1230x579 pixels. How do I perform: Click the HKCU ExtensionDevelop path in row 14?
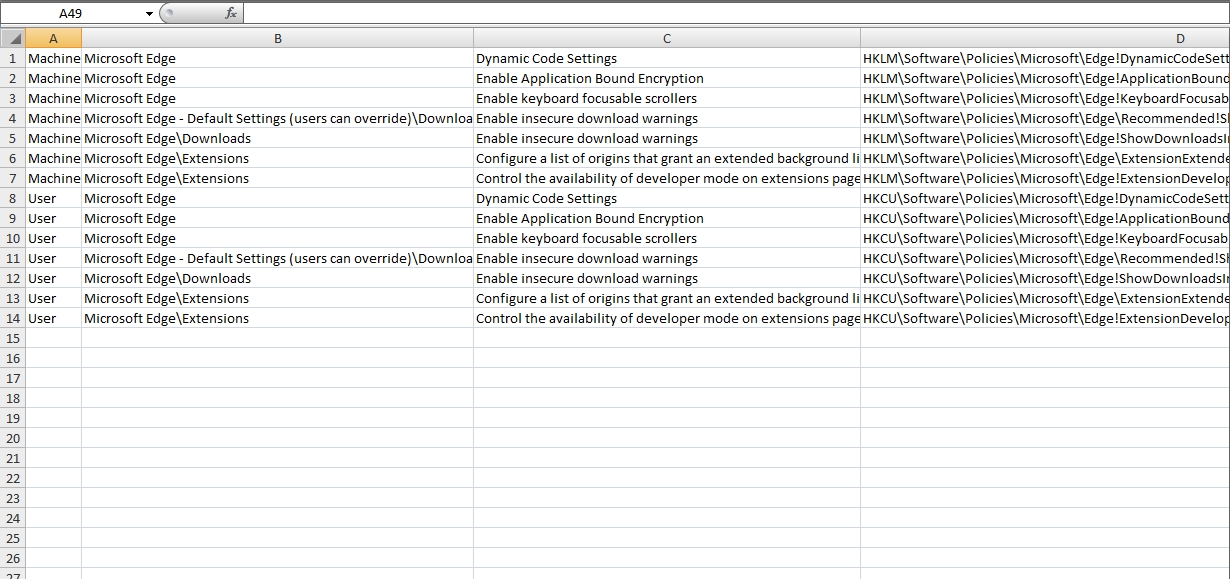pyautogui.click(x=1045, y=318)
